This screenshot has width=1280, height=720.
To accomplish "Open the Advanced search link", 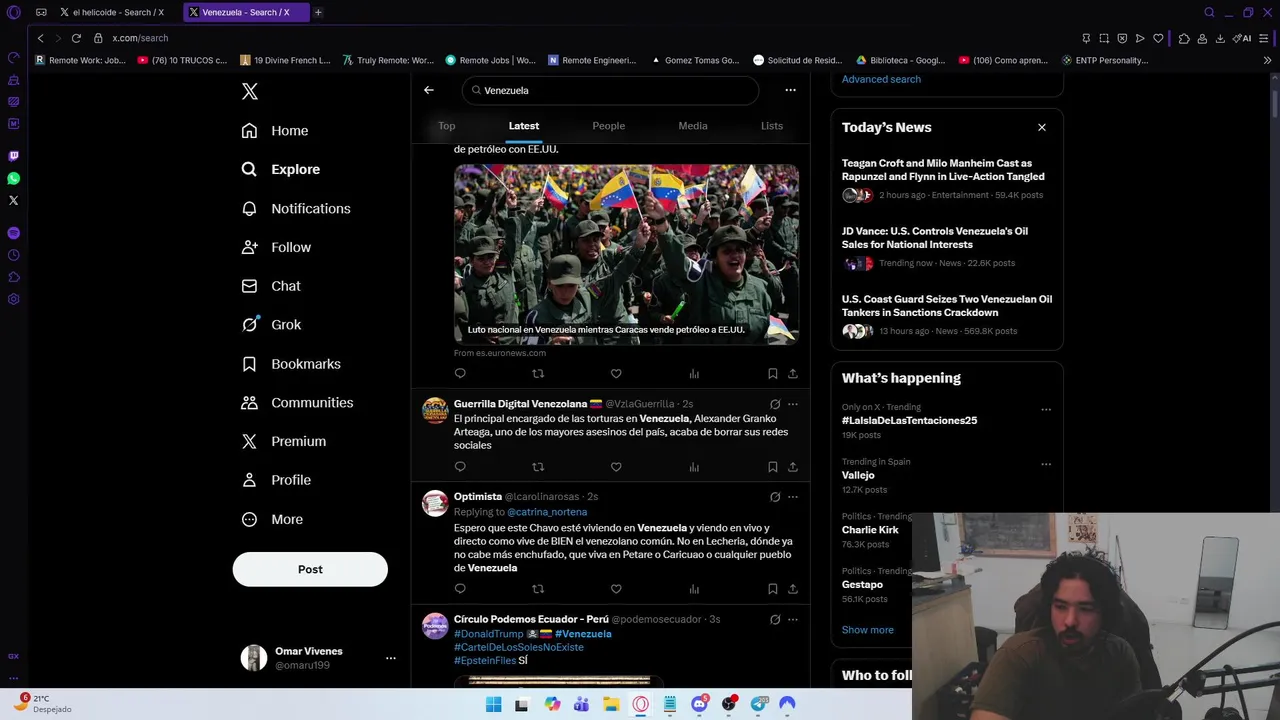I will (x=881, y=79).
